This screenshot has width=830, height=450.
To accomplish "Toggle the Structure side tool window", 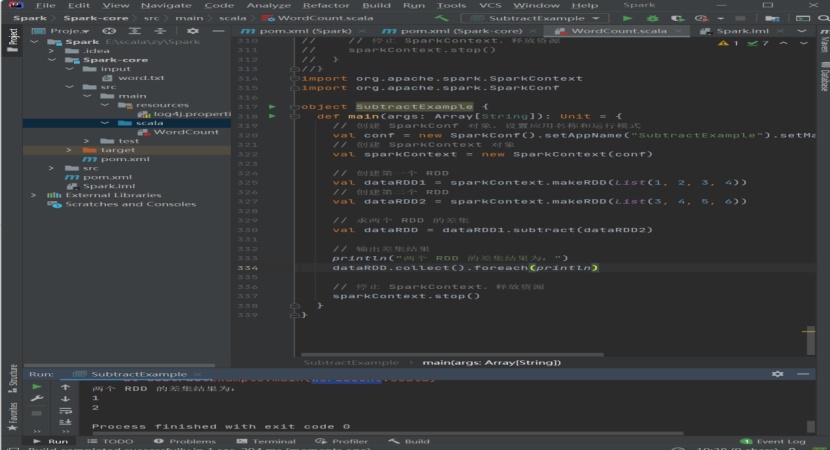I will tap(13, 378).
